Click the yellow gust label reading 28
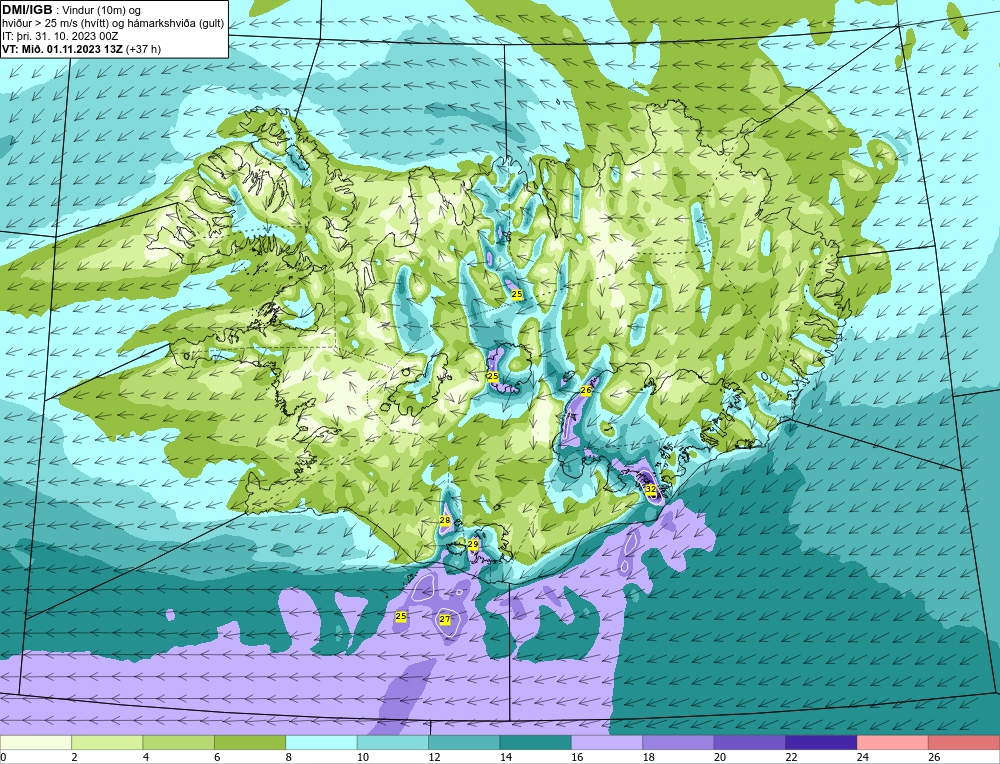 click(445, 520)
